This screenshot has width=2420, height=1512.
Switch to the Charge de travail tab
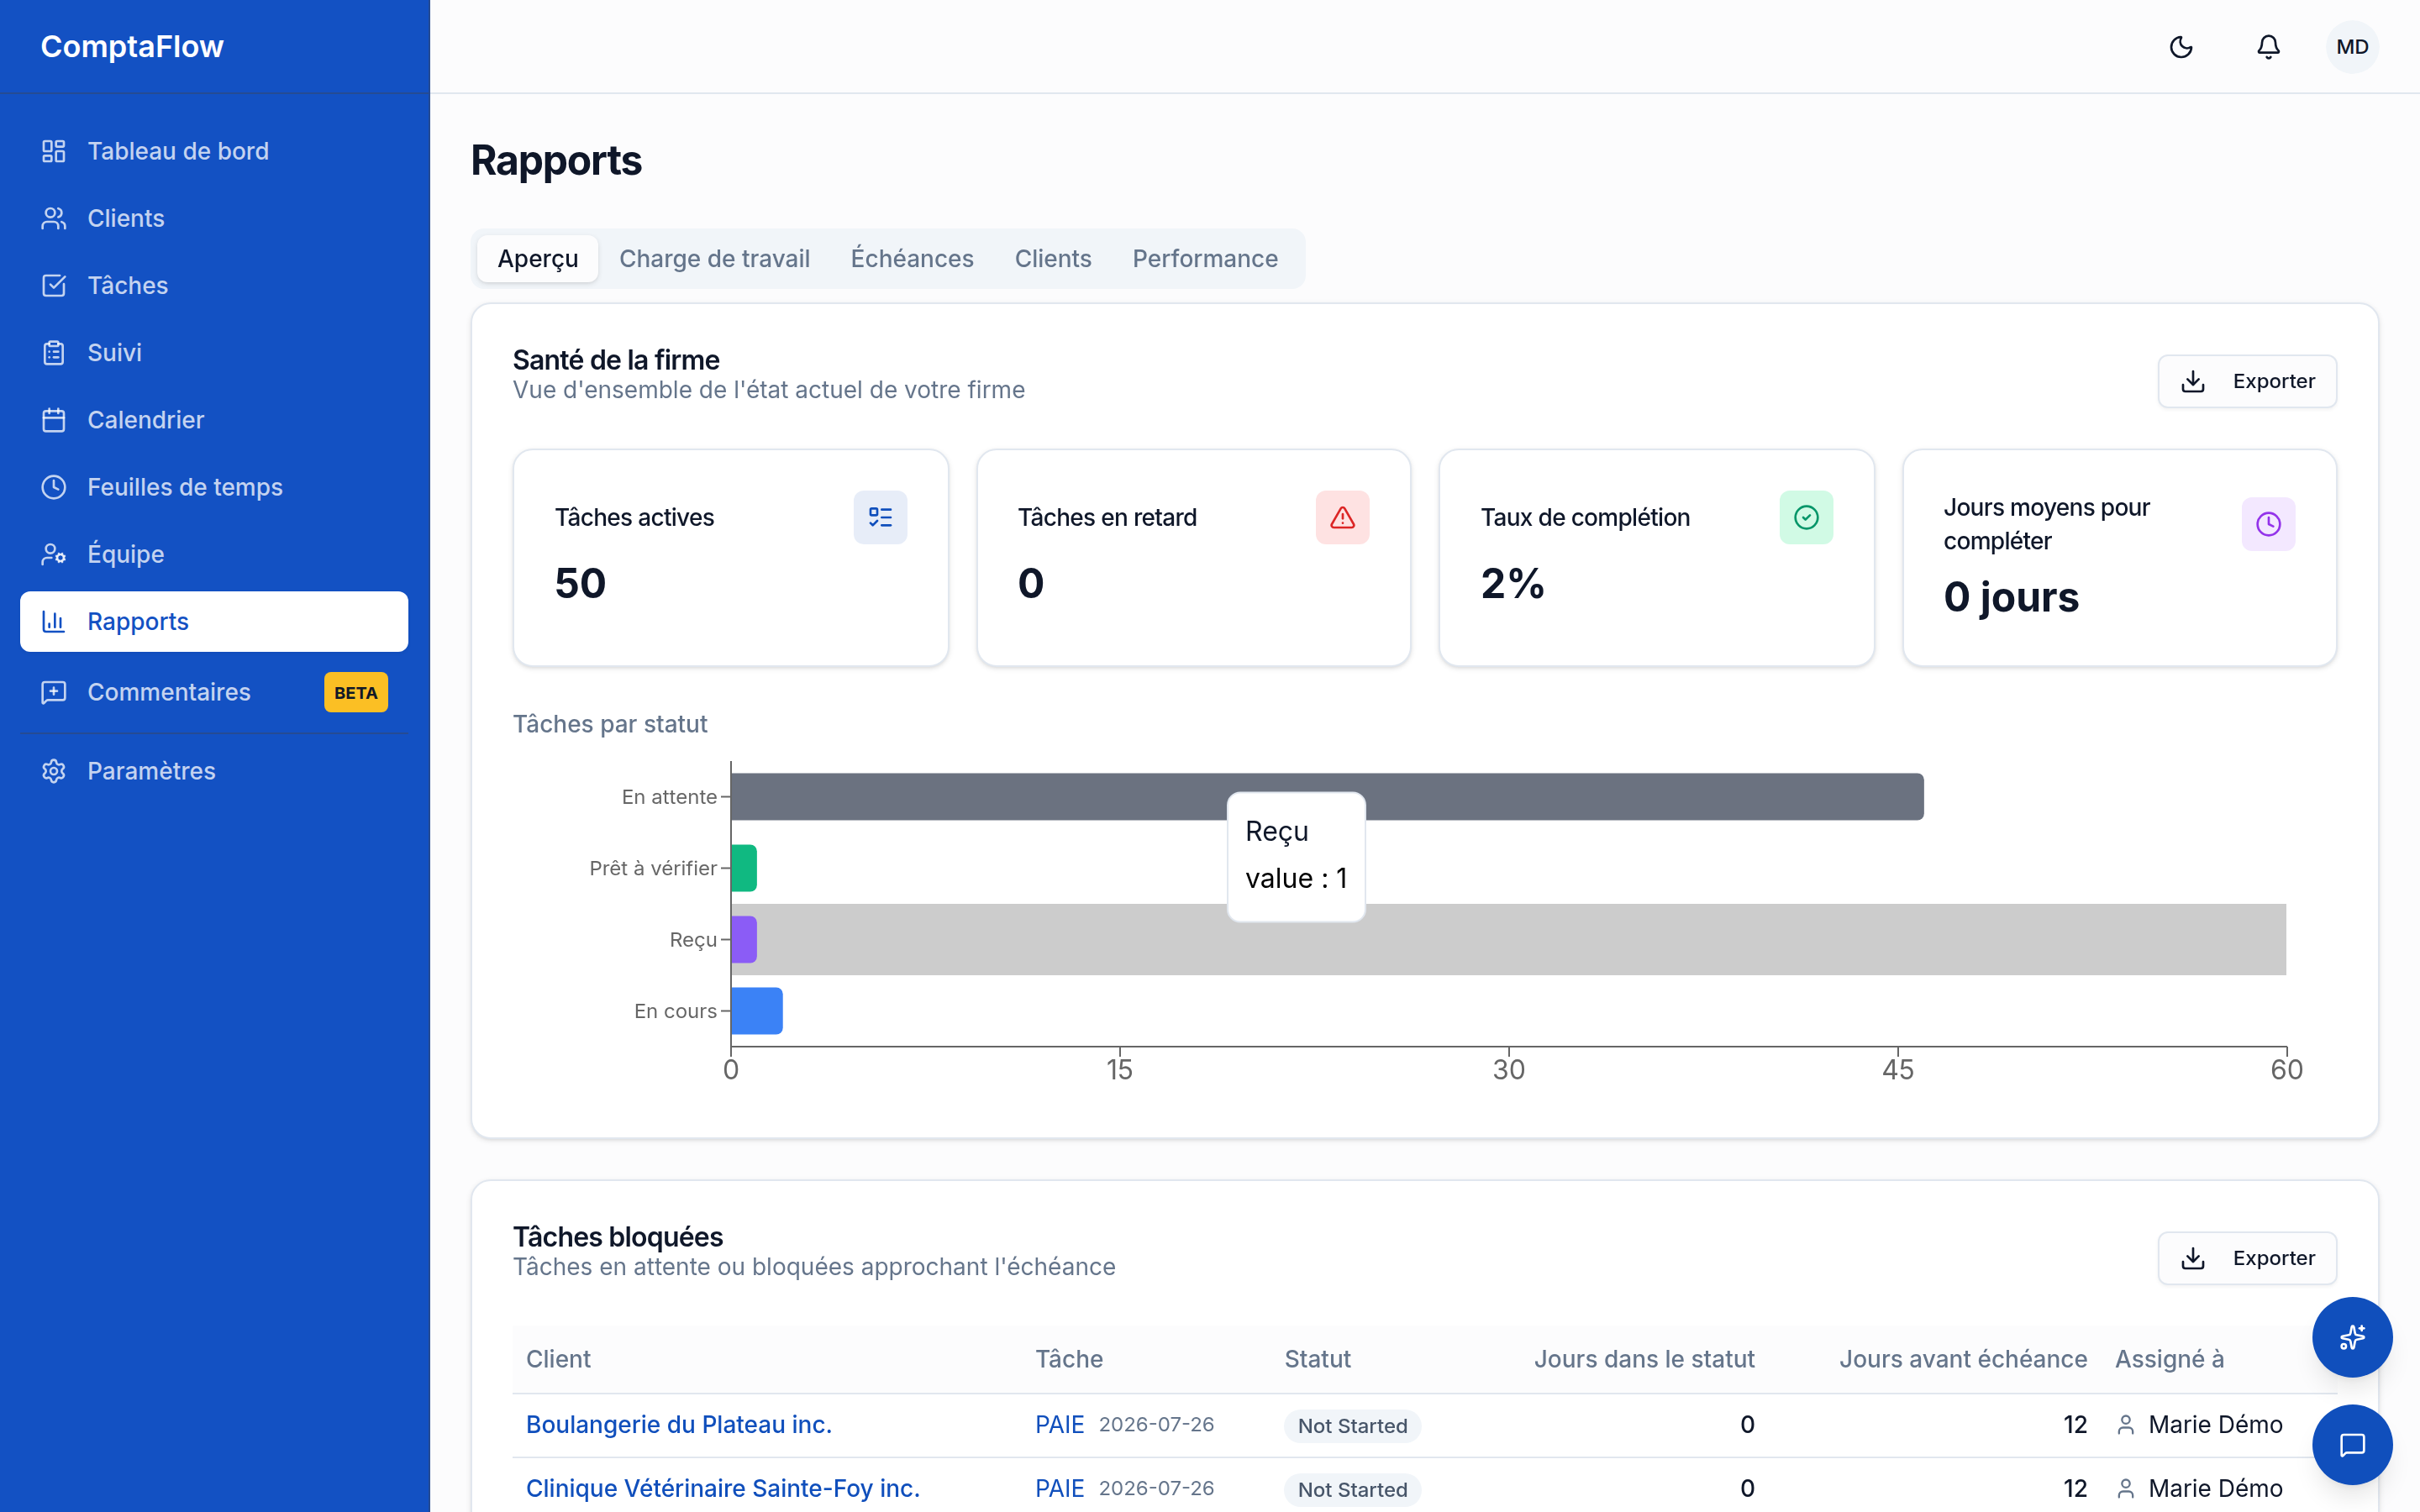click(714, 259)
